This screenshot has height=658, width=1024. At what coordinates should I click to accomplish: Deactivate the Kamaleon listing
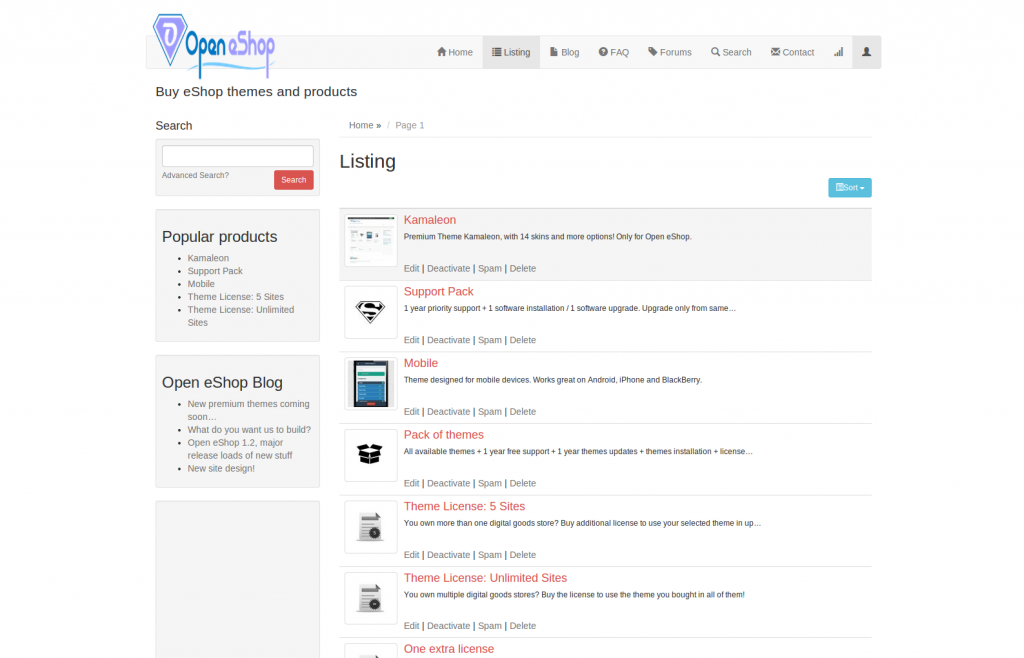click(x=449, y=268)
